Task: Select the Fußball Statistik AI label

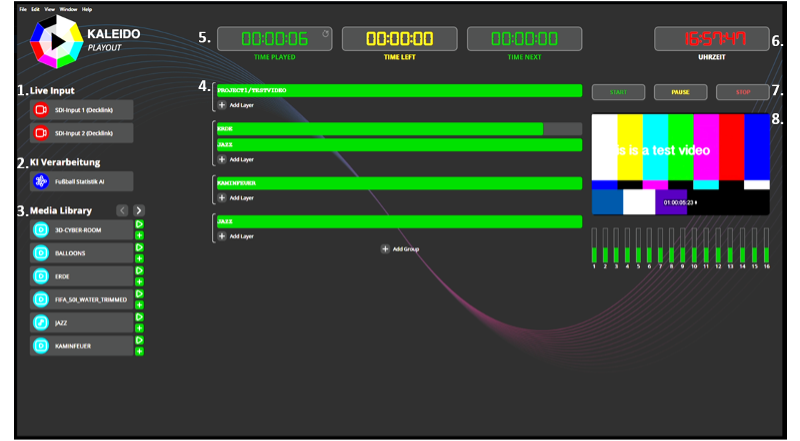Action: tap(80, 182)
